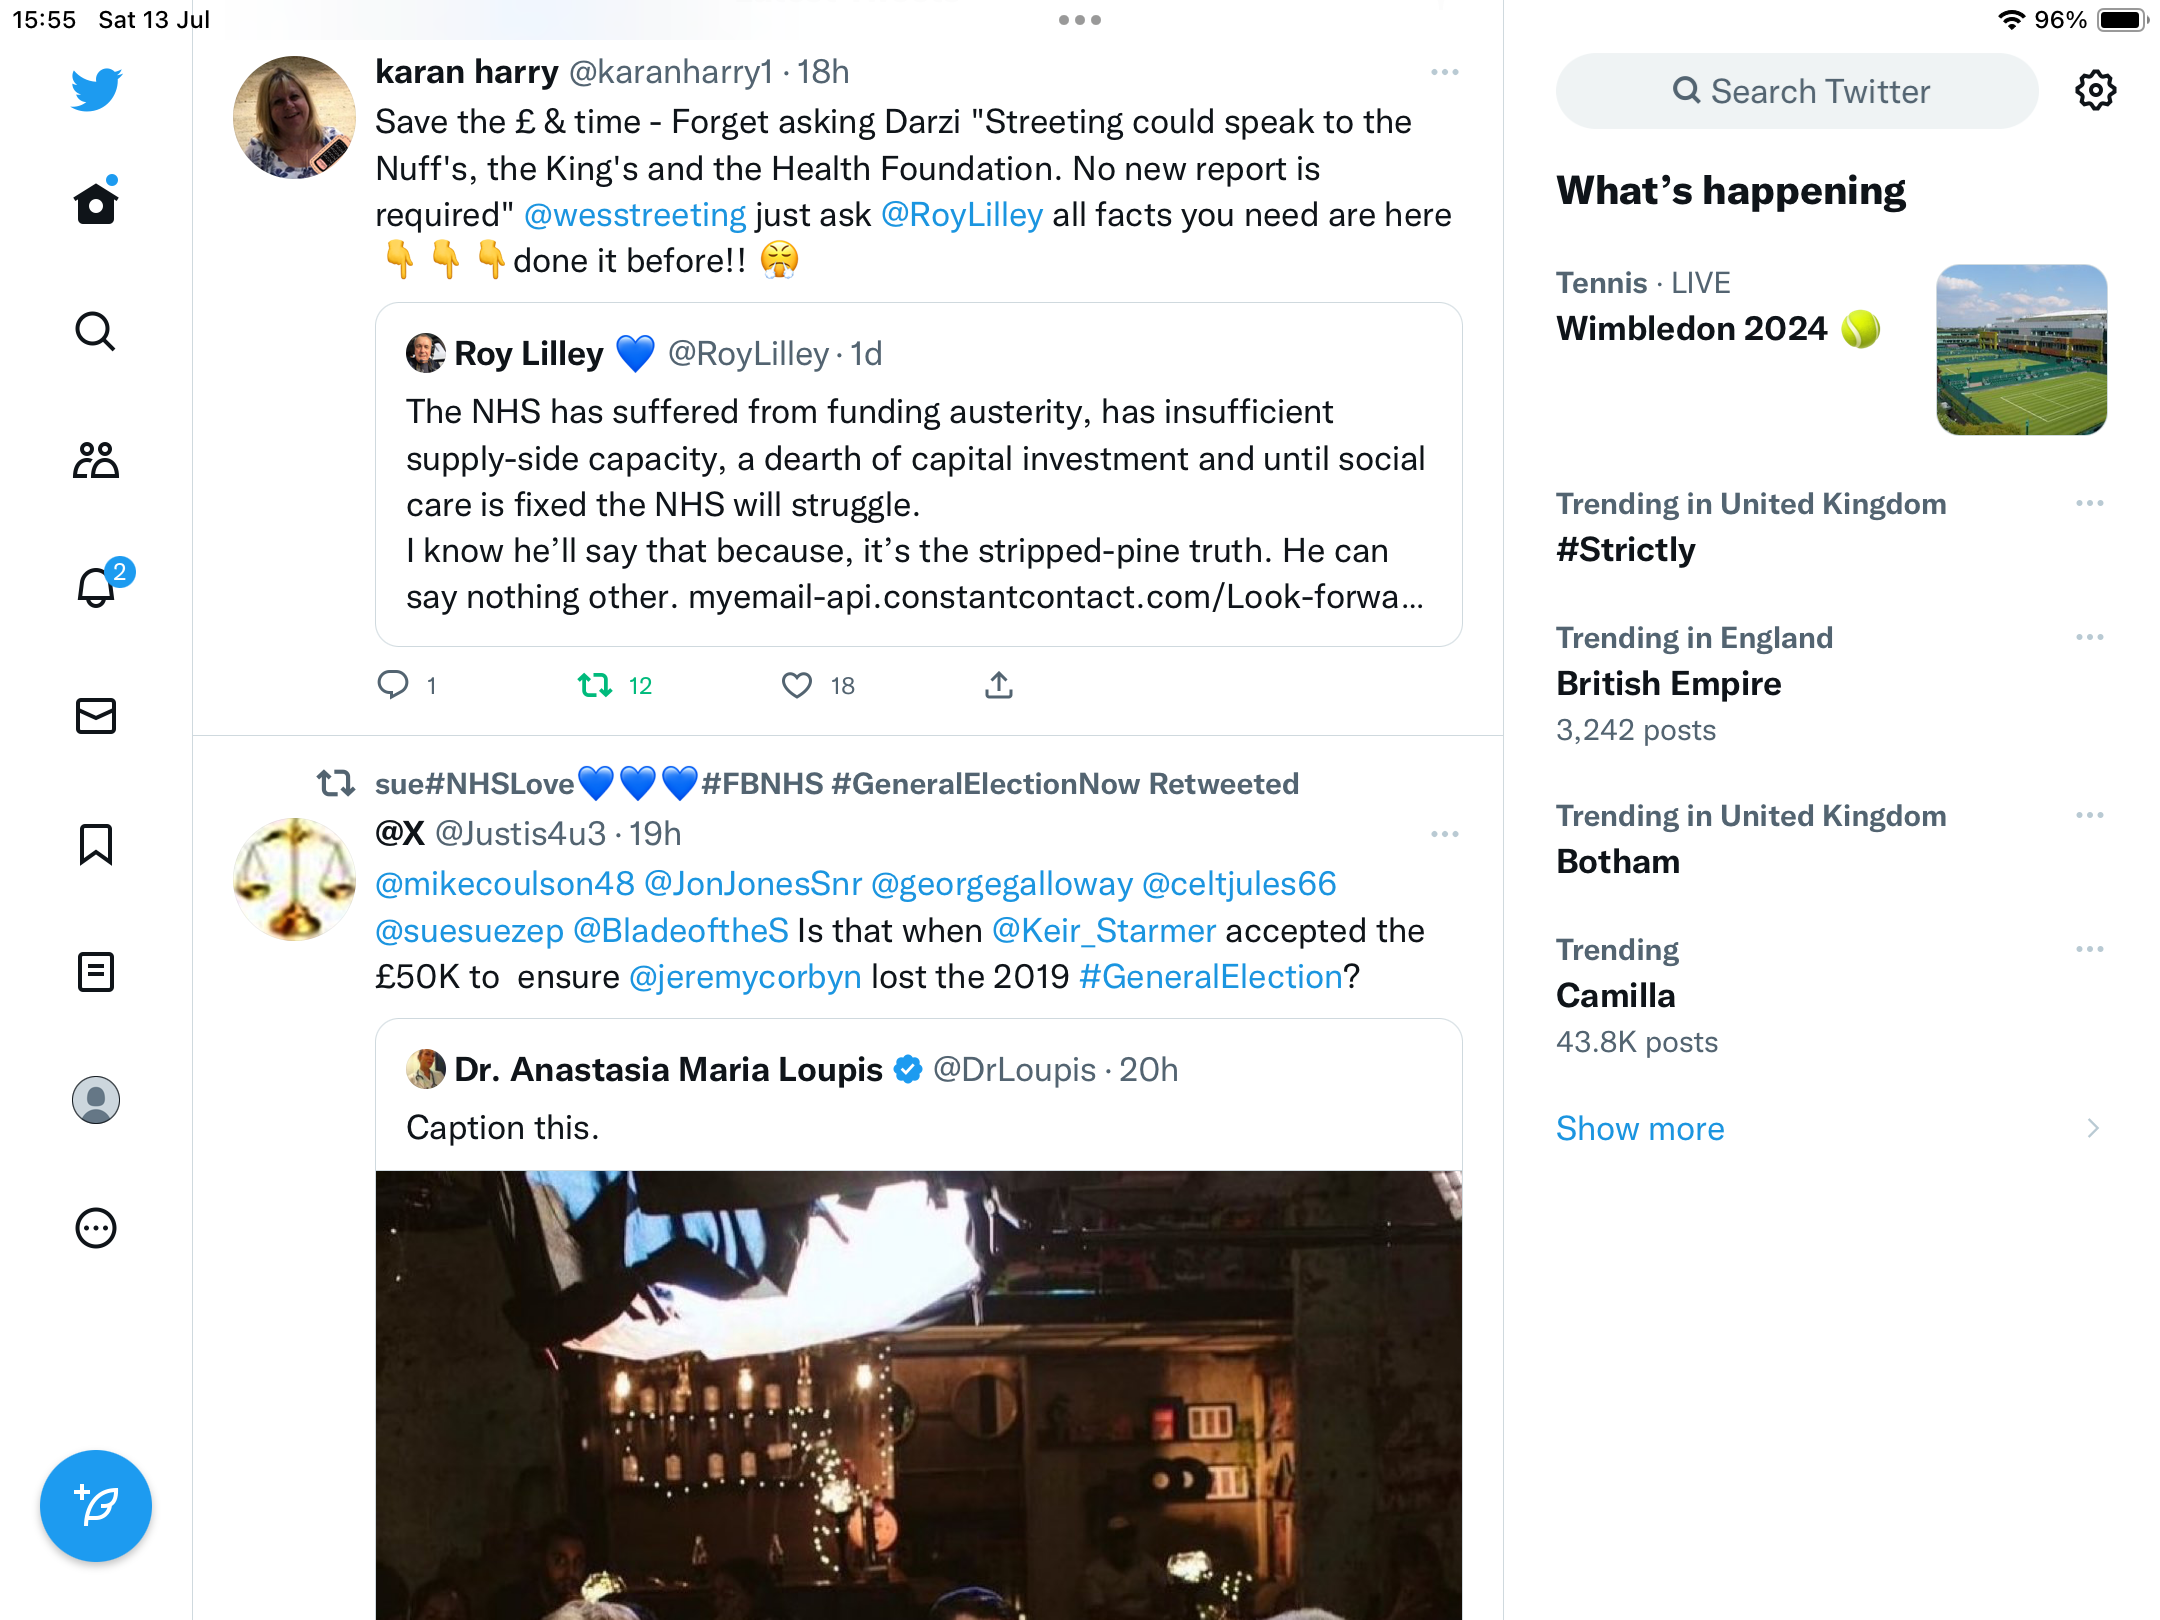2160x1620 pixels.
Task: Open the Home feed icon
Action: click(96, 204)
